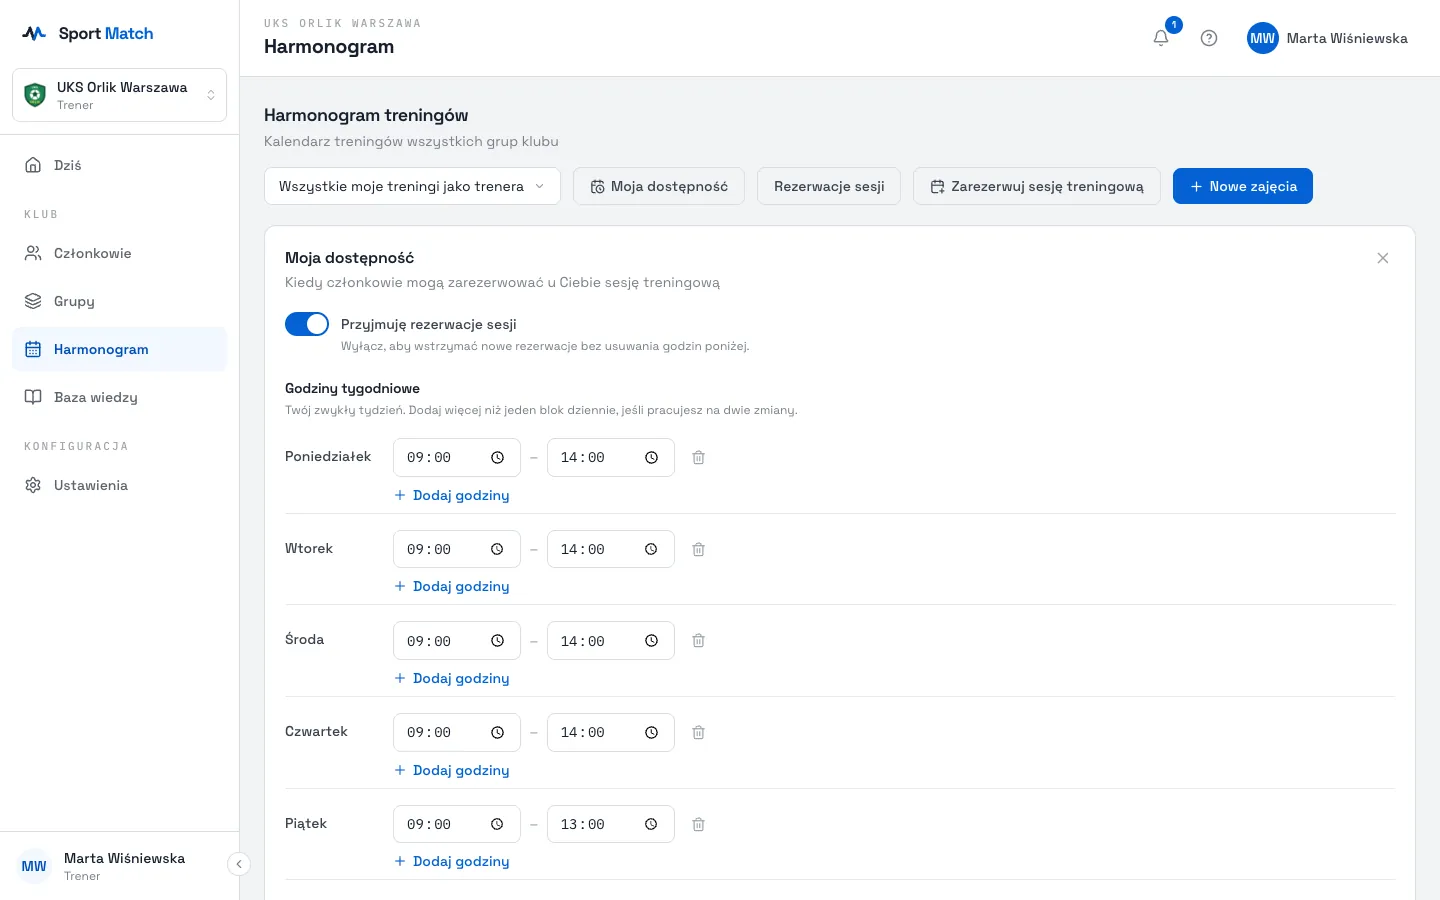Open Ustawienia in sidebar
This screenshot has width=1440, height=900.
pos(119,485)
